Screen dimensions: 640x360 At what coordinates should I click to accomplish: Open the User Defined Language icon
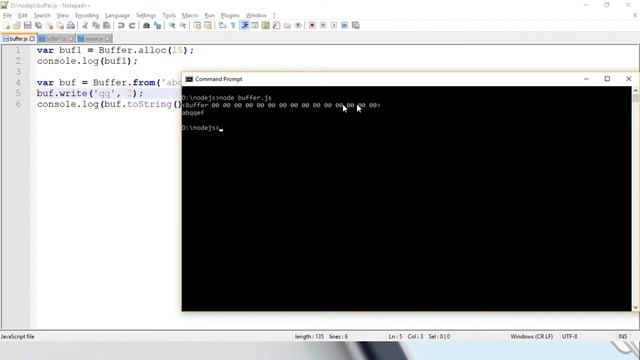coord(255,25)
